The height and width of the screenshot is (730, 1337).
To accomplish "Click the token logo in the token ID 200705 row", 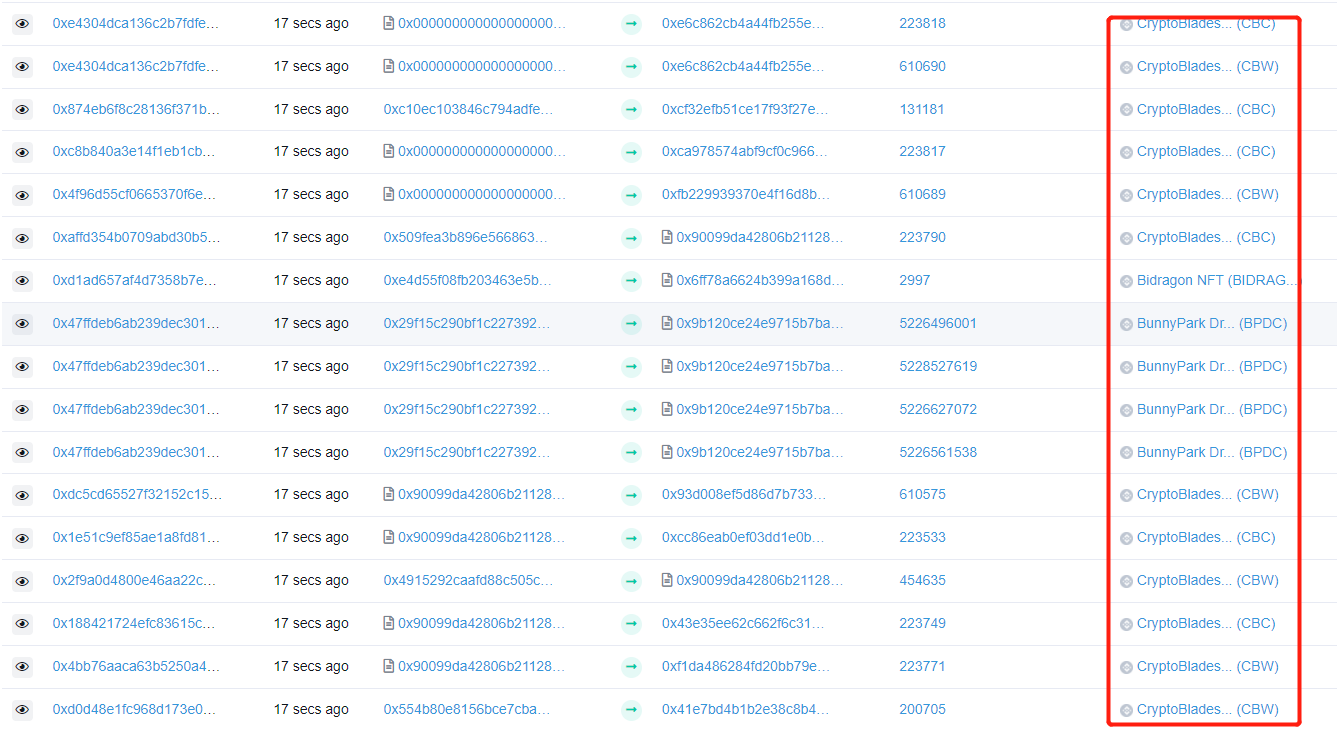I will tap(1126, 710).
